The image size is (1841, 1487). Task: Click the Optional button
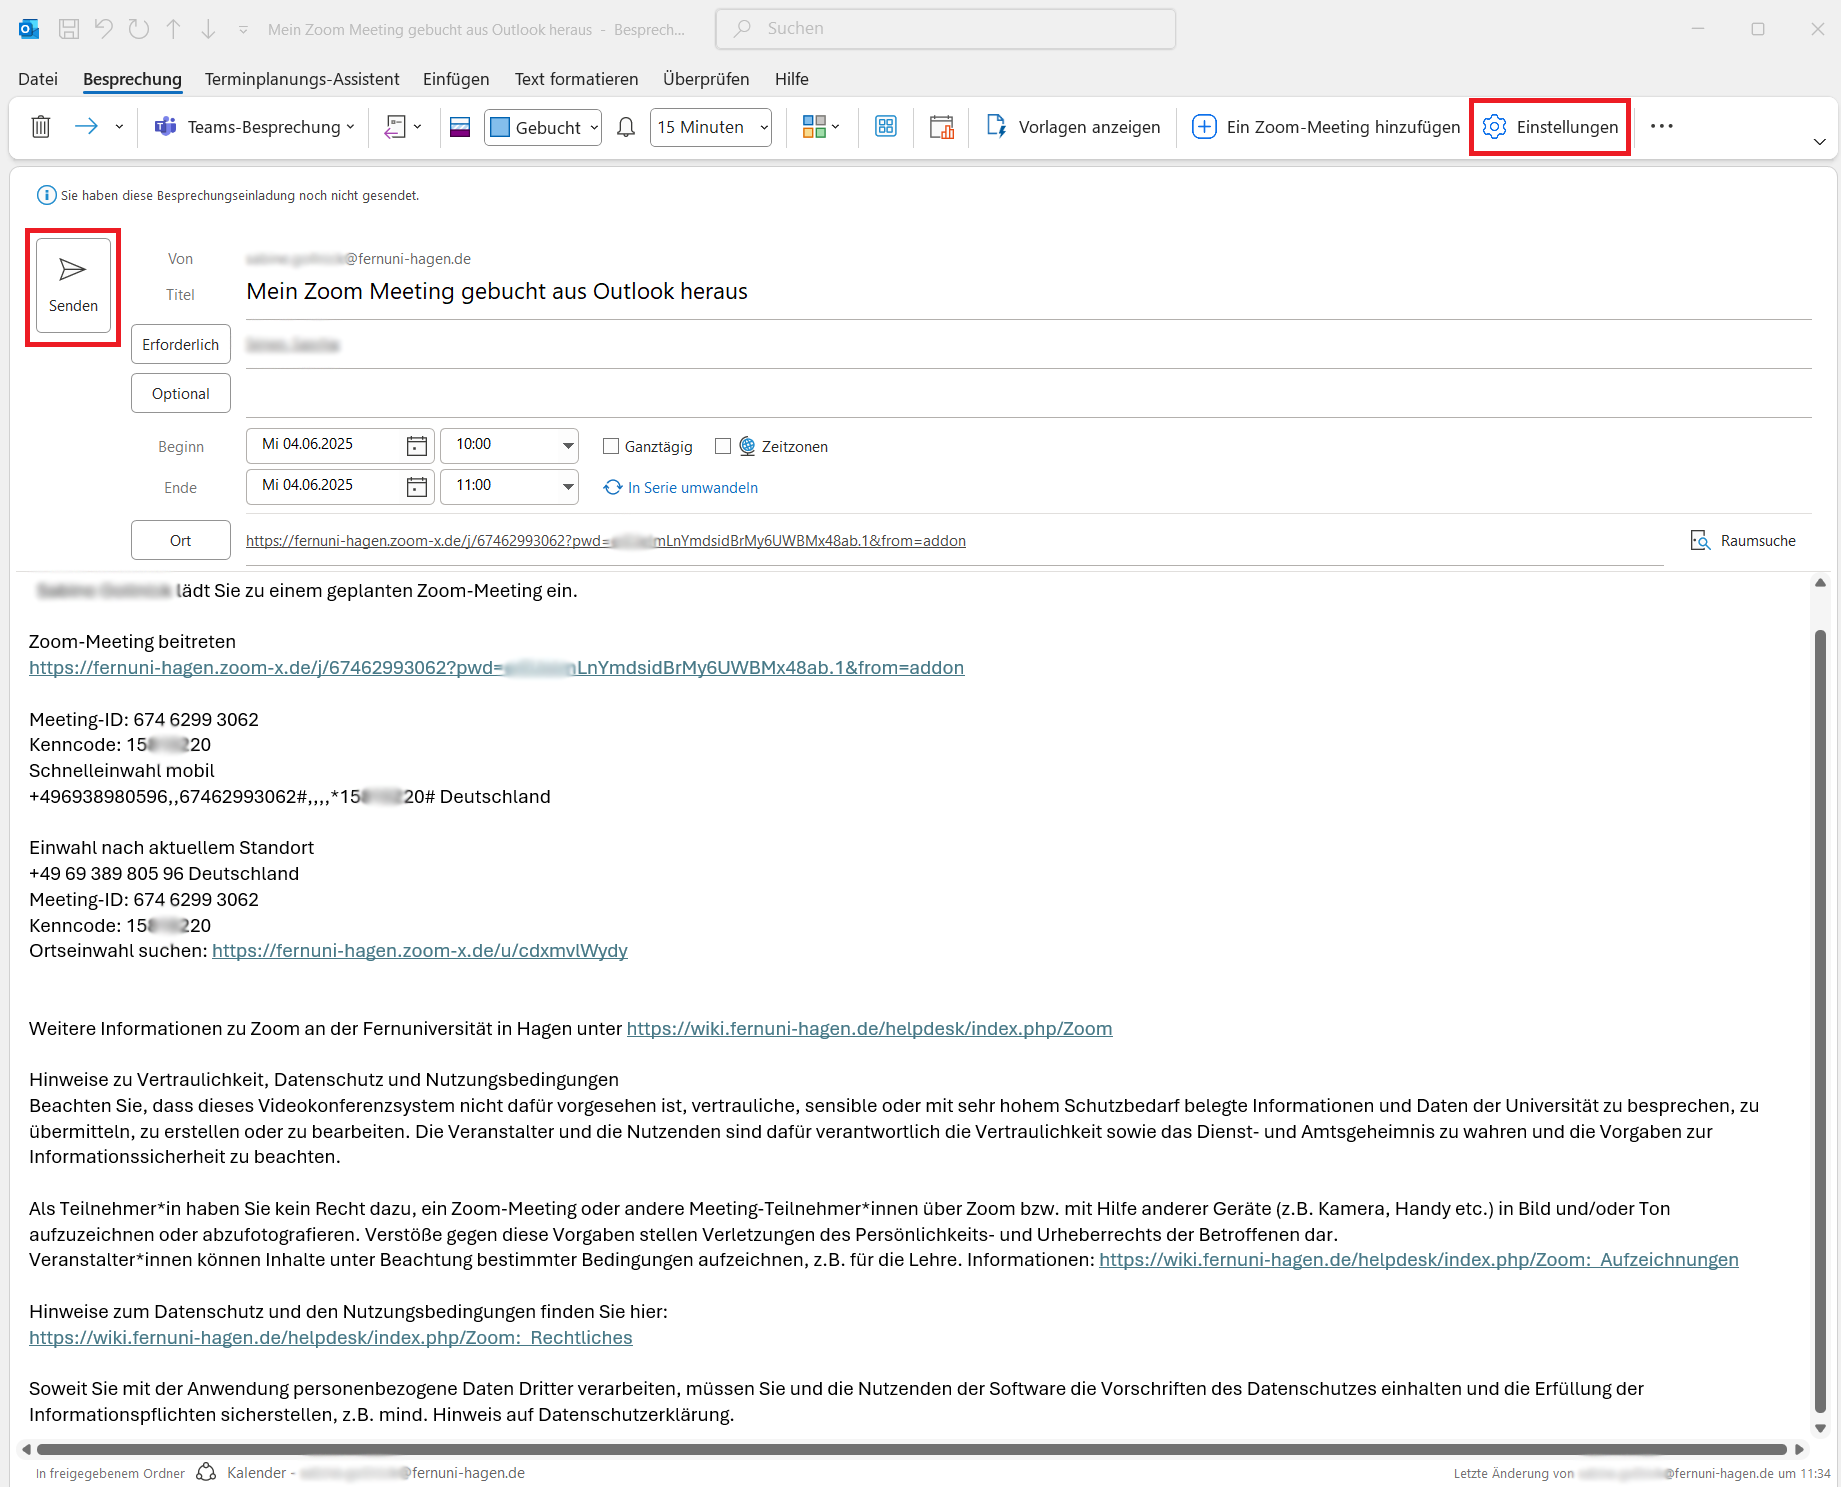(181, 393)
